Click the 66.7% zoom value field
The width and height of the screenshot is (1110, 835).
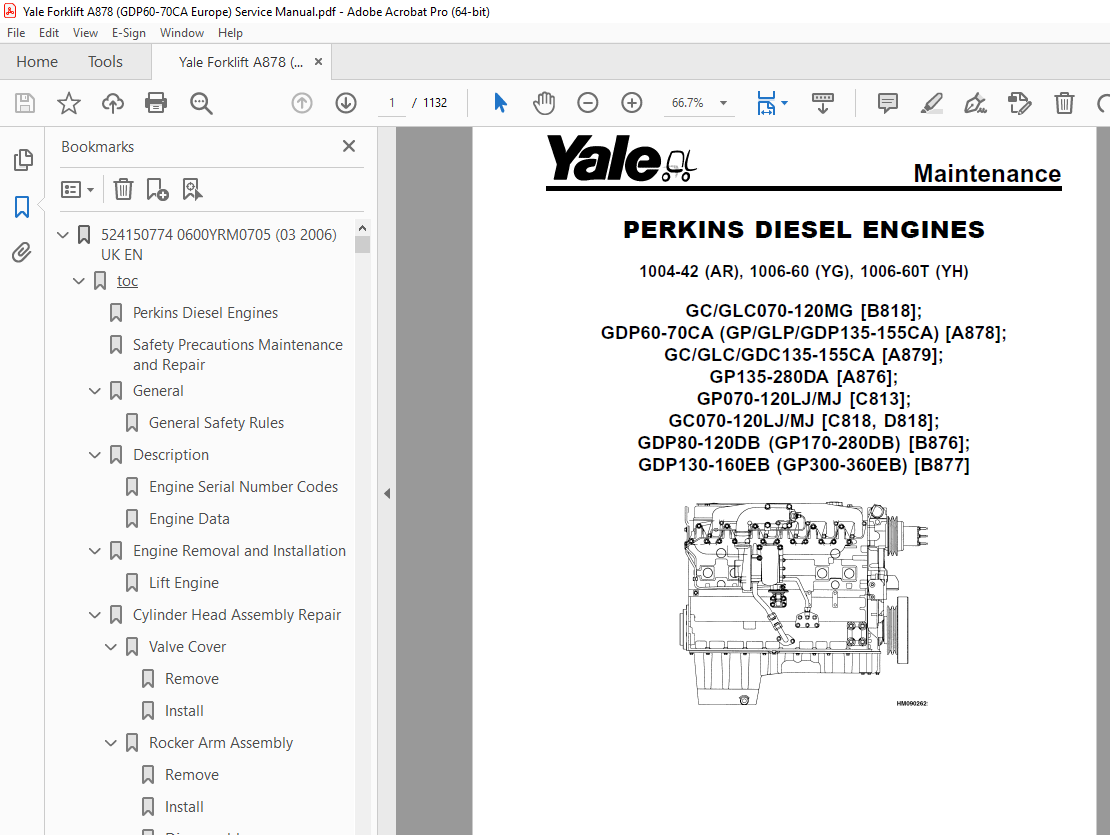tap(687, 103)
